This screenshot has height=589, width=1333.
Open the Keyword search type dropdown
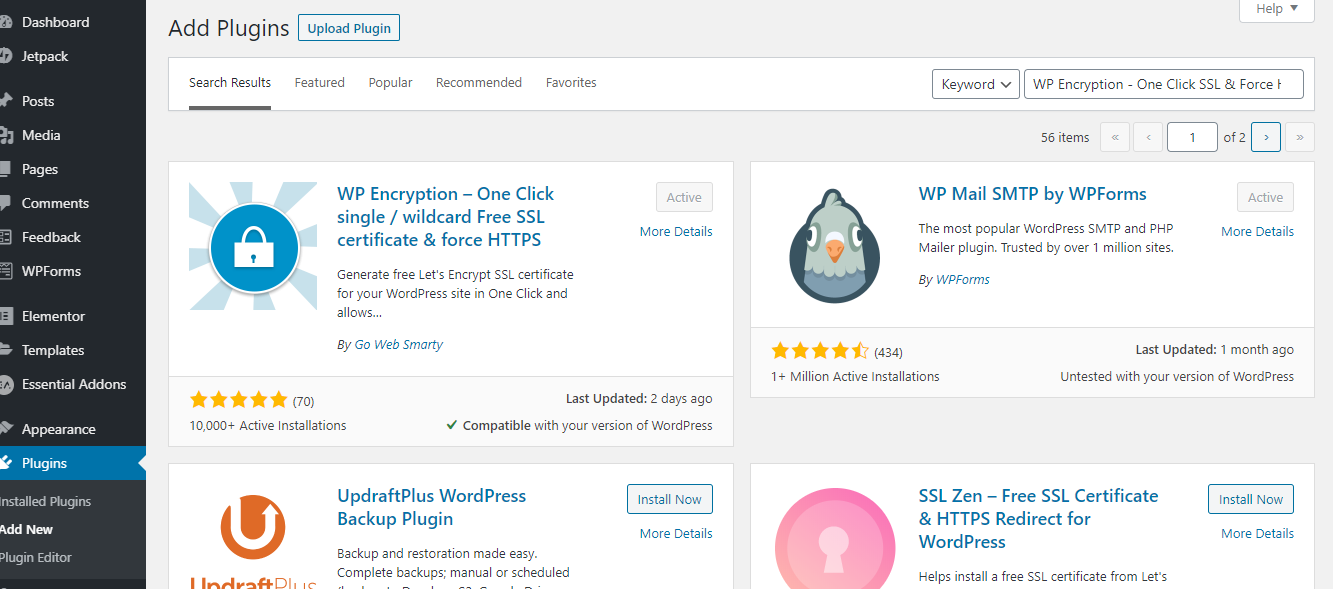pyautogui.click(x=976, y=84)
